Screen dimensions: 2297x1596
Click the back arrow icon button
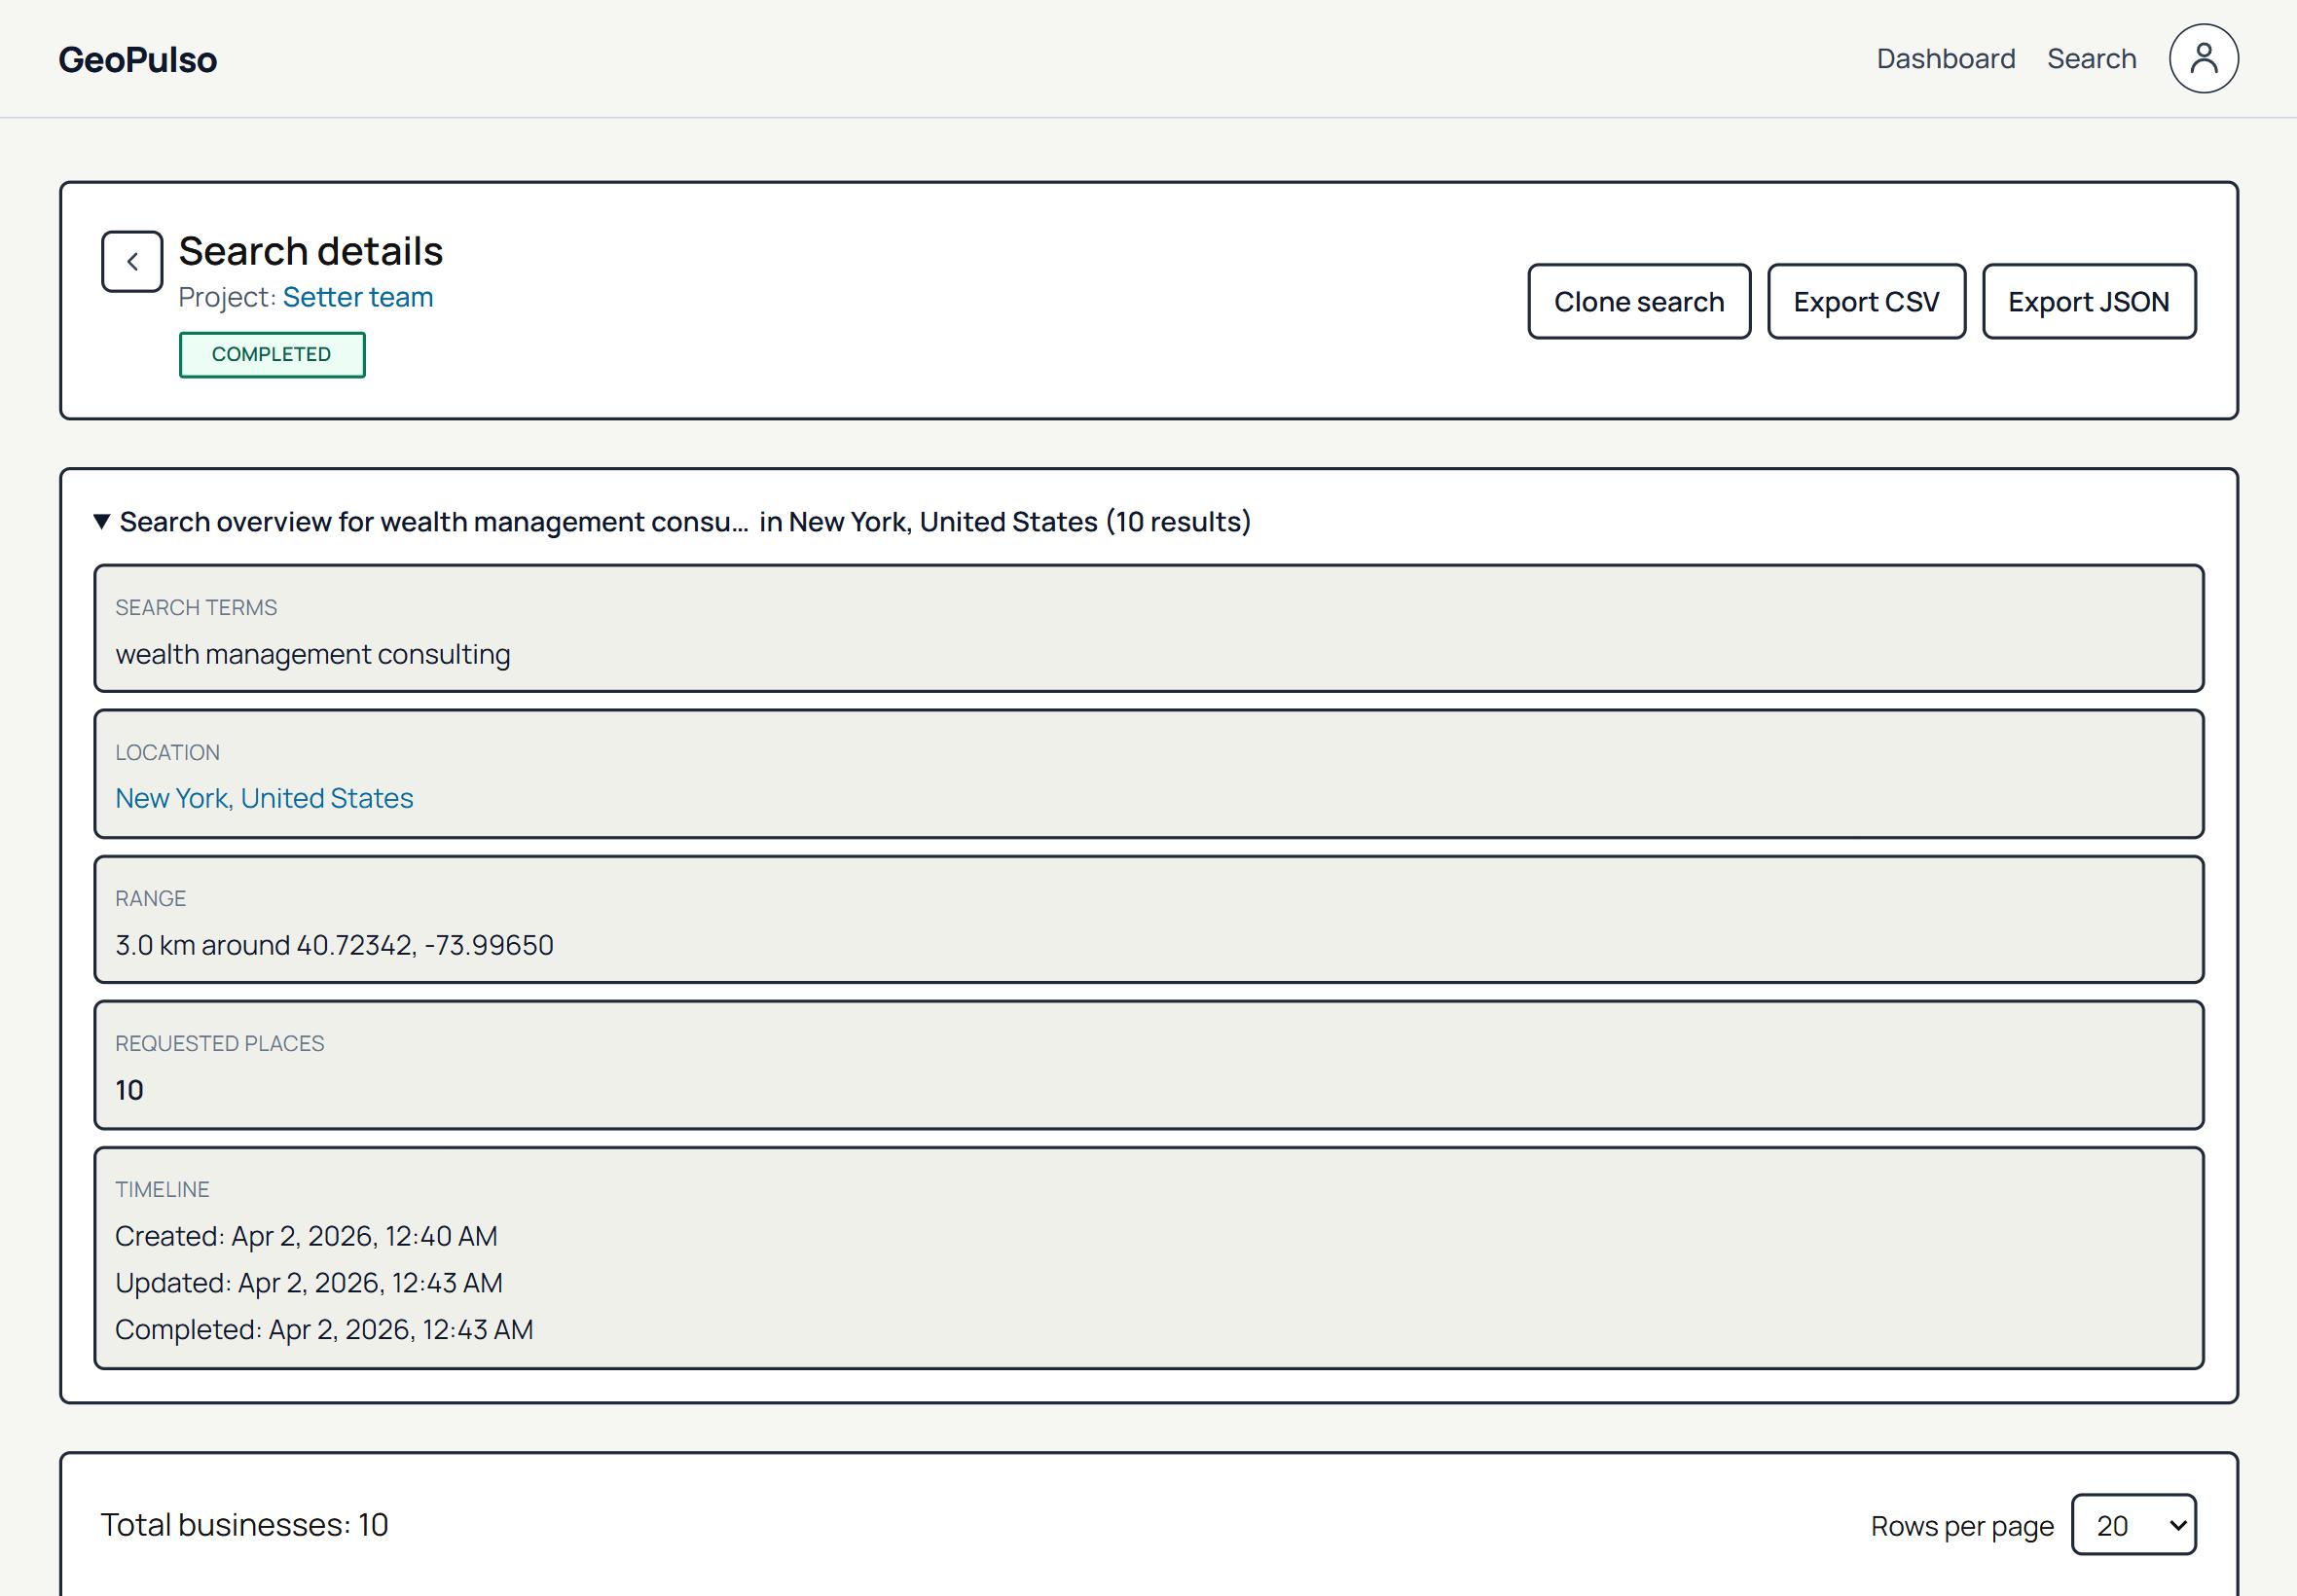coord(132,262)
